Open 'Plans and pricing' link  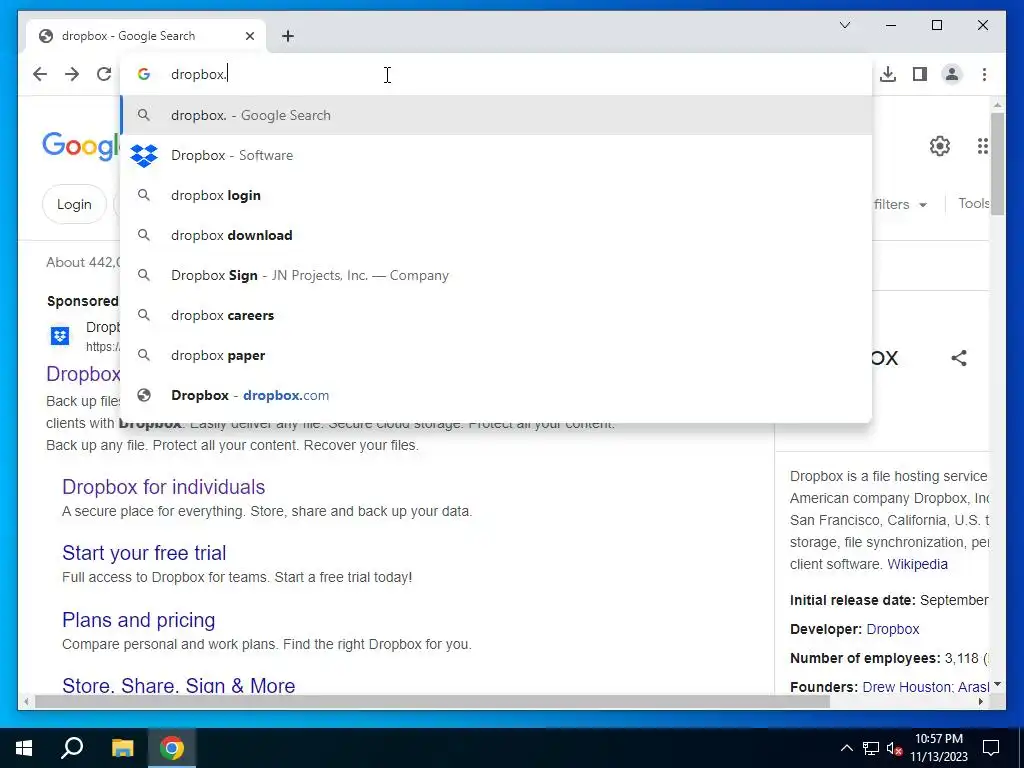click(x=138, y=620)
